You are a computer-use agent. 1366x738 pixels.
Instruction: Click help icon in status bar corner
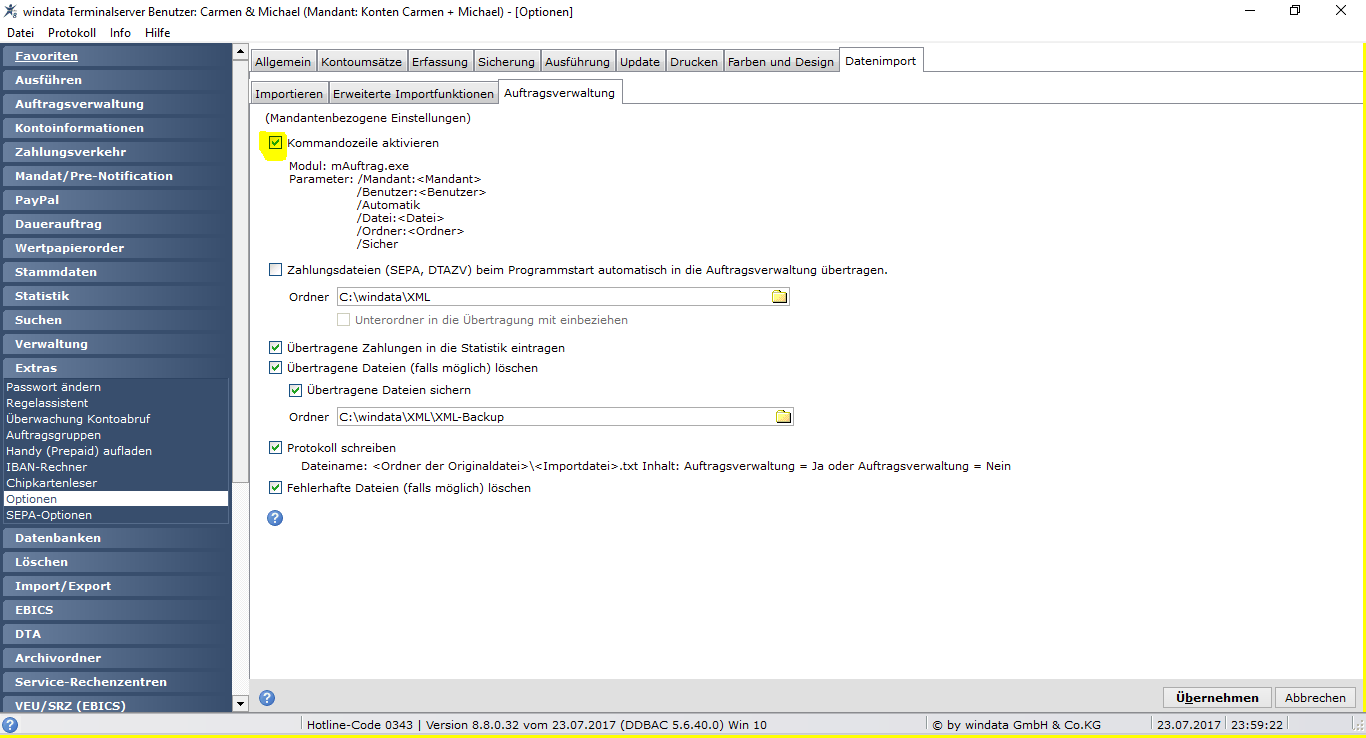pyautogui.click(x=10, y=725)
